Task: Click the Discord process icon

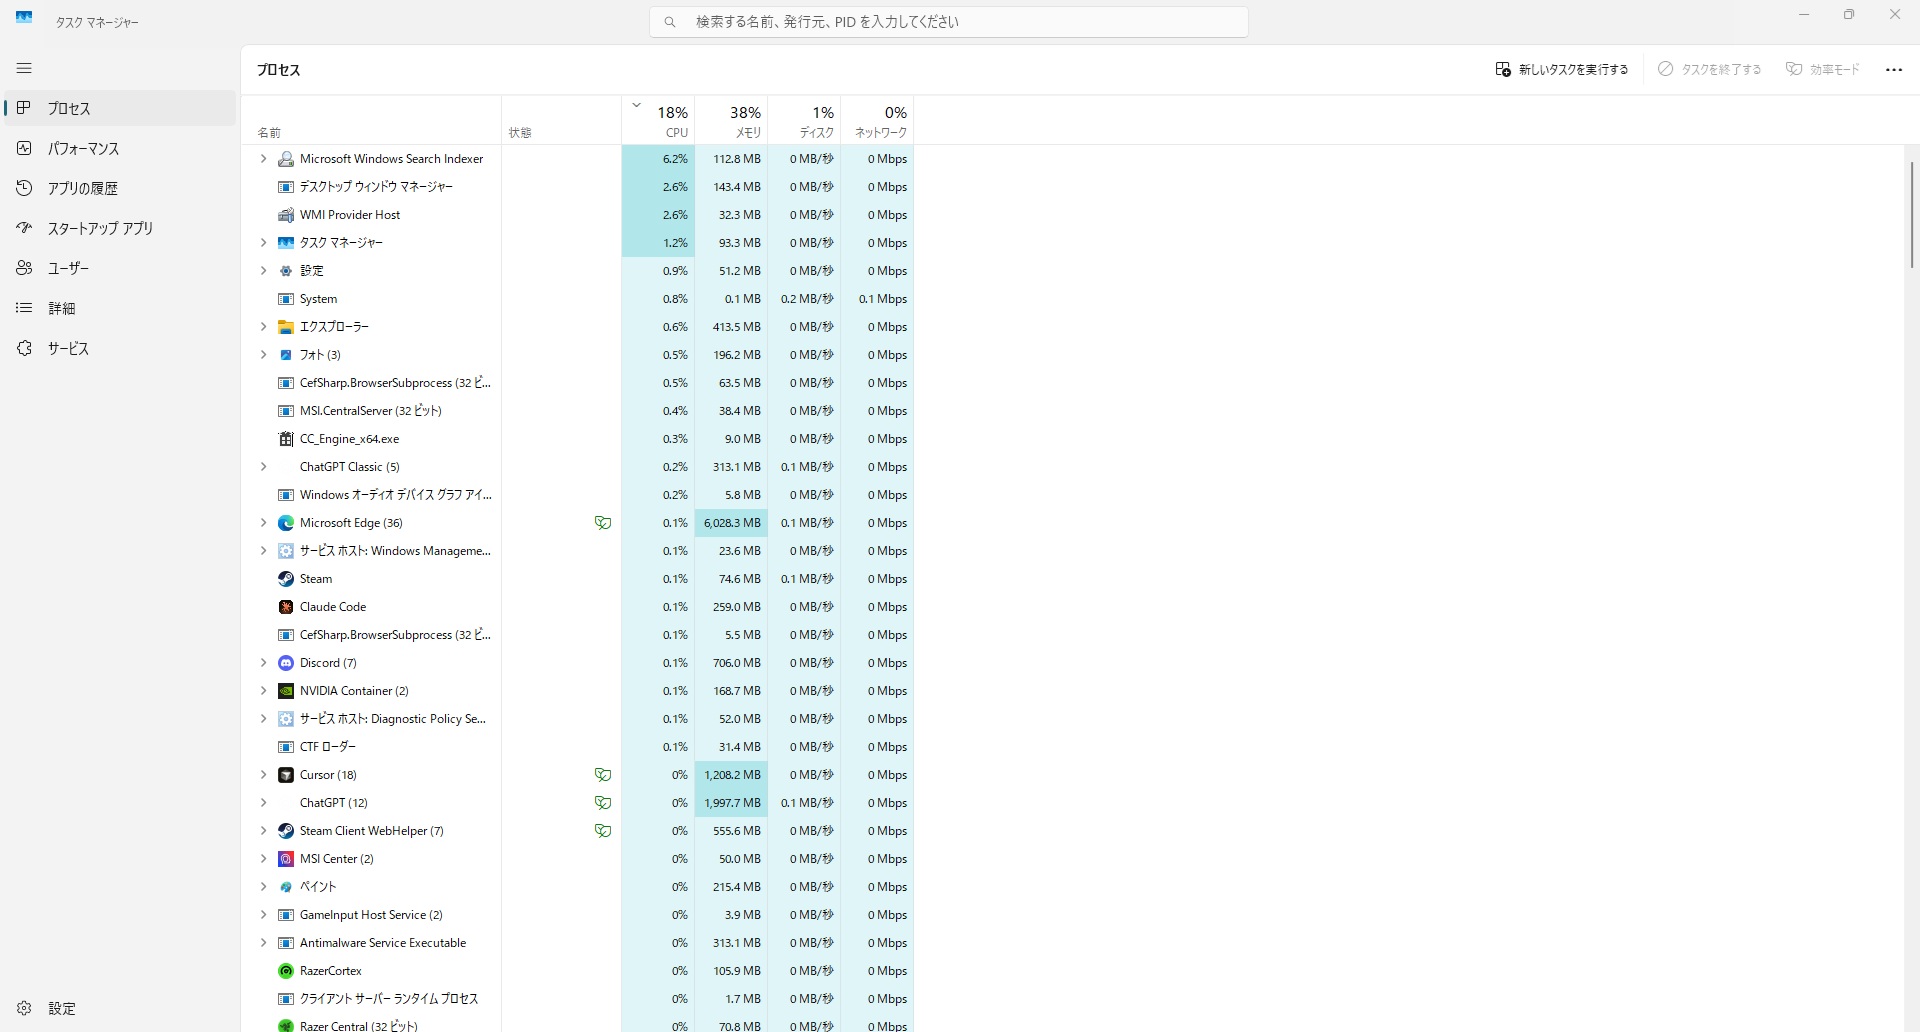Action: [x=285, y=663]
